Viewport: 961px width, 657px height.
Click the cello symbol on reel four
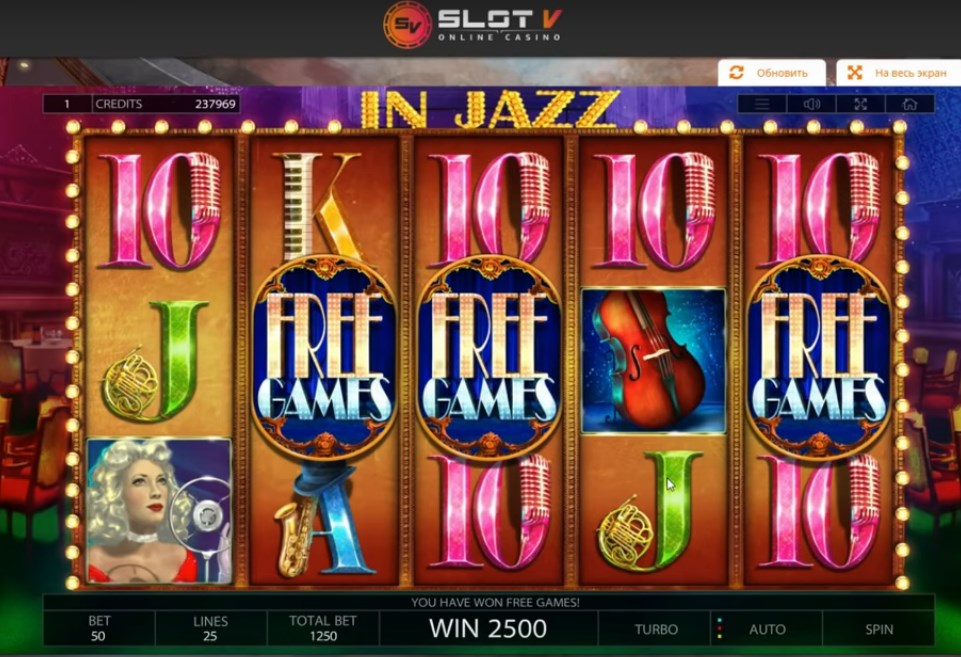pyautogui.click(x=653, y=360)
